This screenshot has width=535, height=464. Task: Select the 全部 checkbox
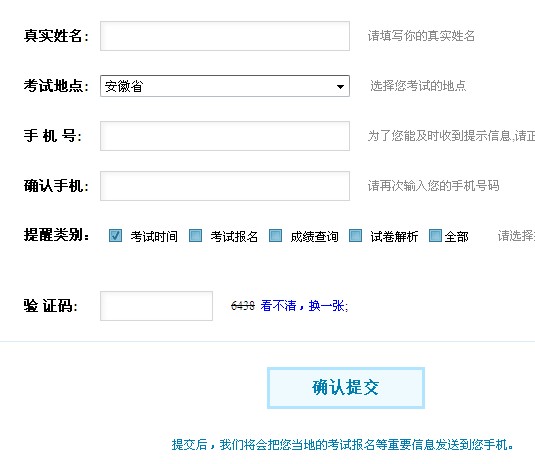click(x=435, y=235)
